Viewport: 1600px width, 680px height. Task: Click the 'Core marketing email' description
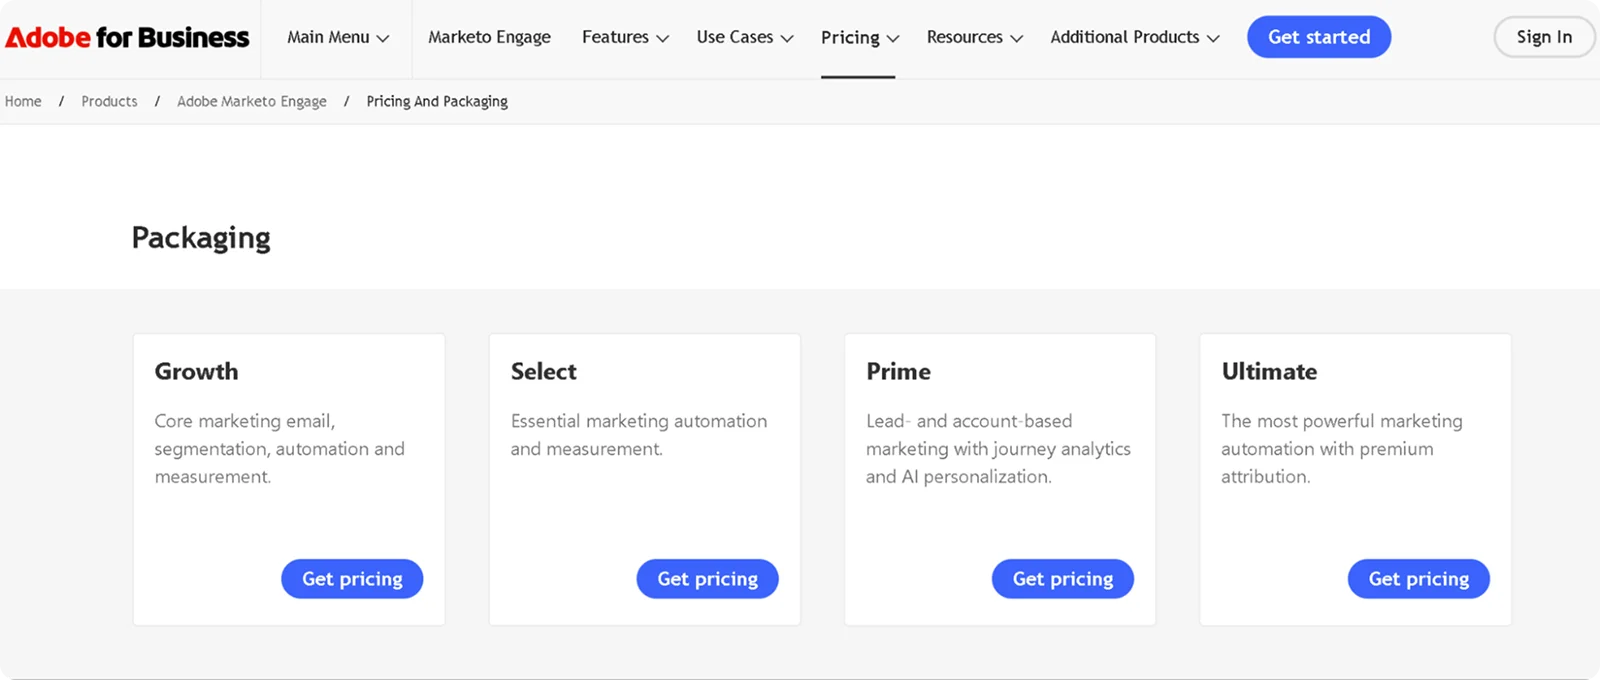279,449
